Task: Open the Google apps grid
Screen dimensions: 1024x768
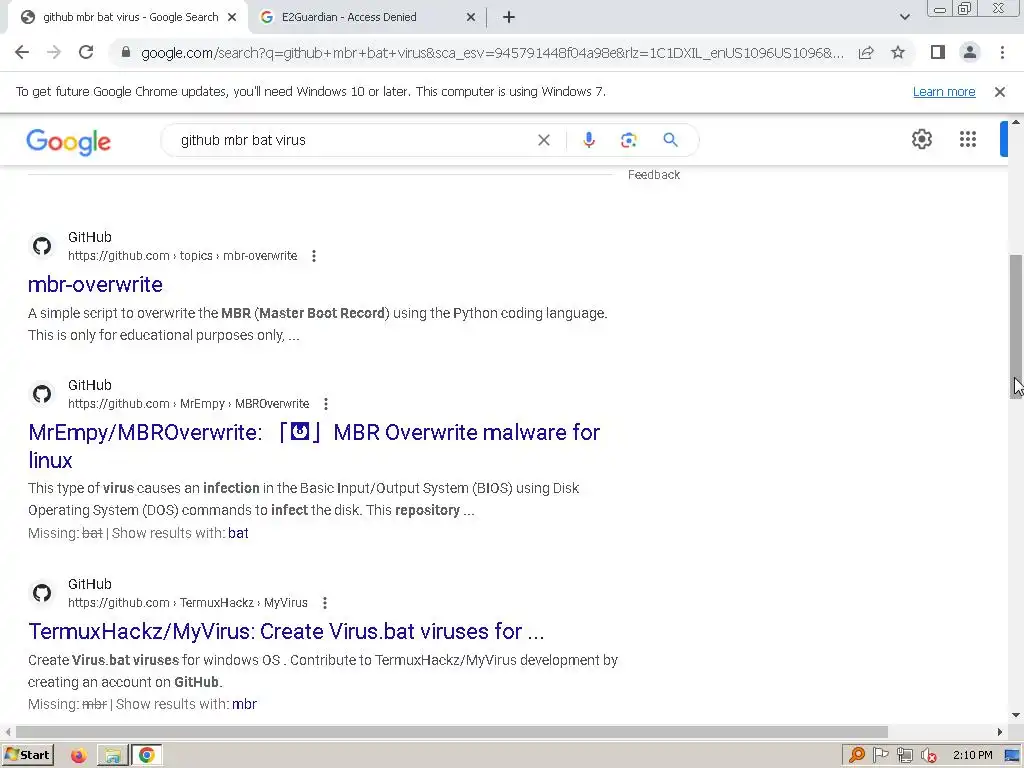Action: coord(967,139)
